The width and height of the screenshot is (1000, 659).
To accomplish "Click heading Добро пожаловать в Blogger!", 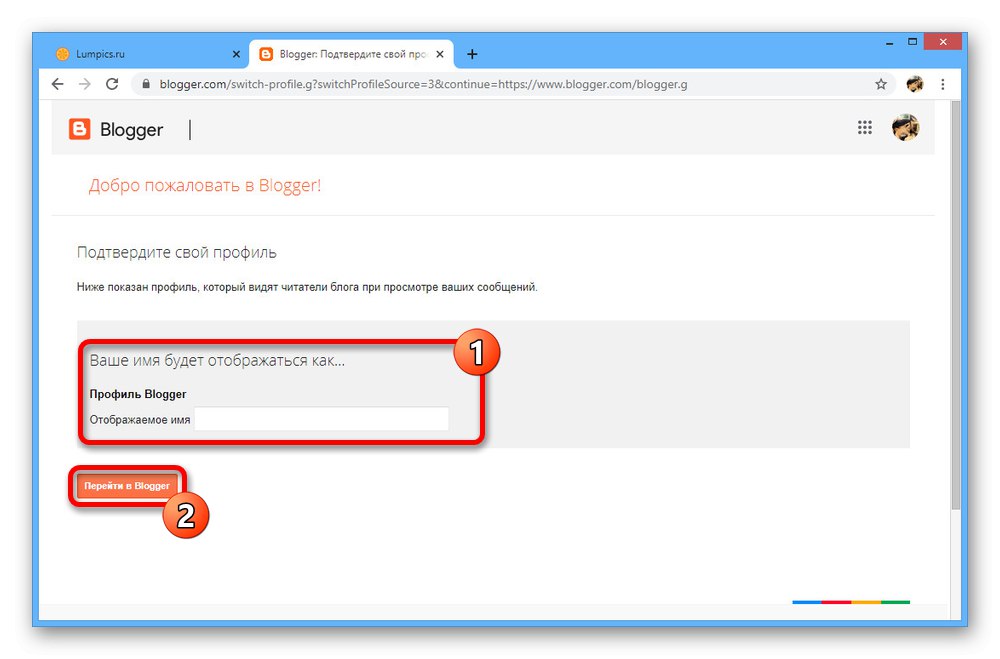I will (205, 185).
